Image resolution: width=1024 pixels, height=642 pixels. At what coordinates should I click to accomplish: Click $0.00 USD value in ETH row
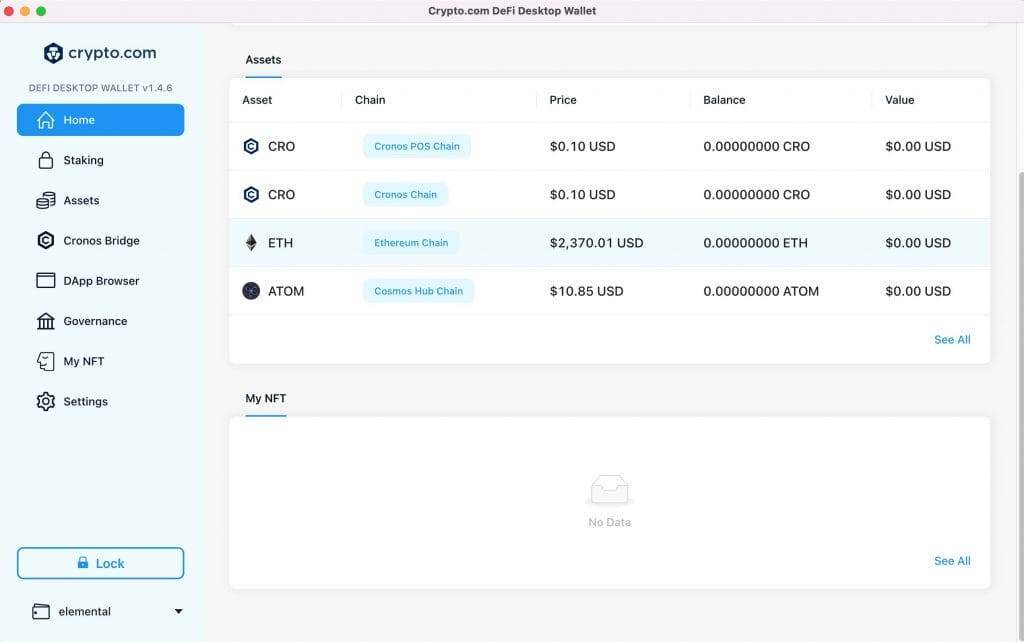918,243
